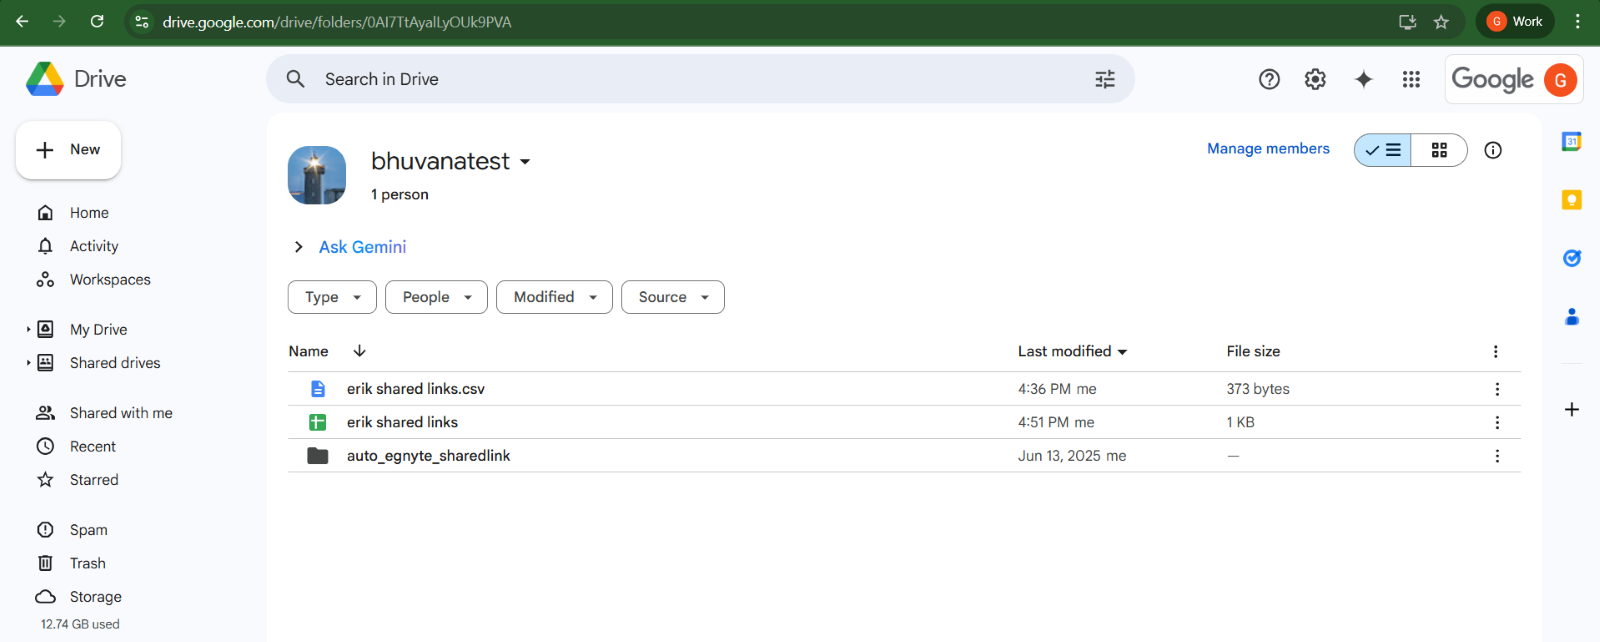This screenshot has height=642, width=1600.
Task: Click the browser address bar URL
Action: [337, 22]
